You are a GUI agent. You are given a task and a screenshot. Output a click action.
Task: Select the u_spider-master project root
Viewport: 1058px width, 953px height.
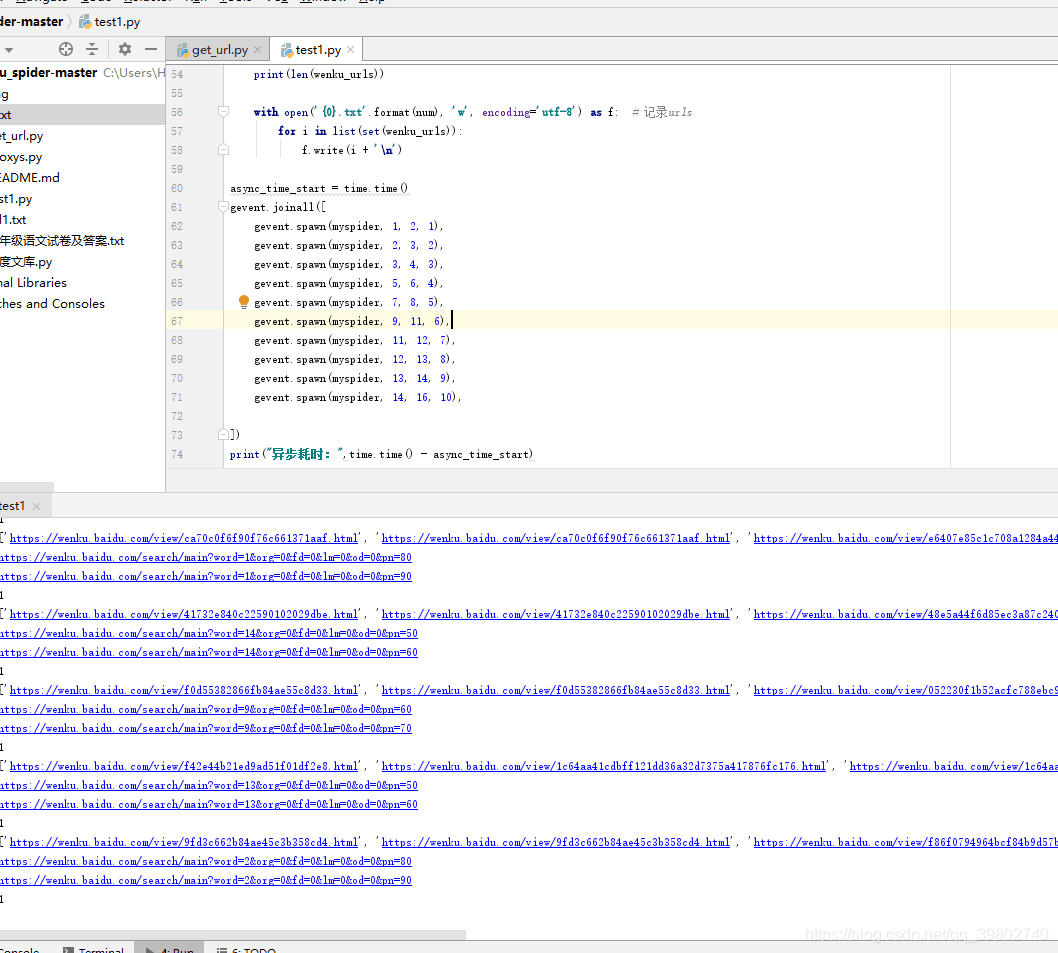[x=49, y=72]
